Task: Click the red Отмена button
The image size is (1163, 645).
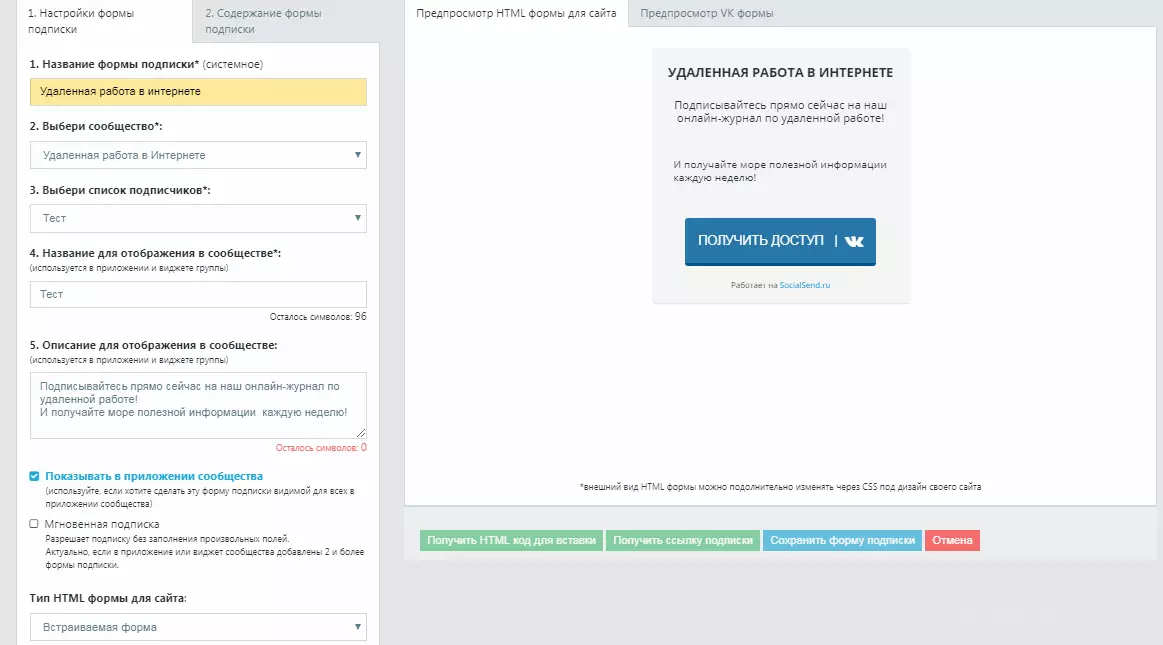Action: click(952, 540)
